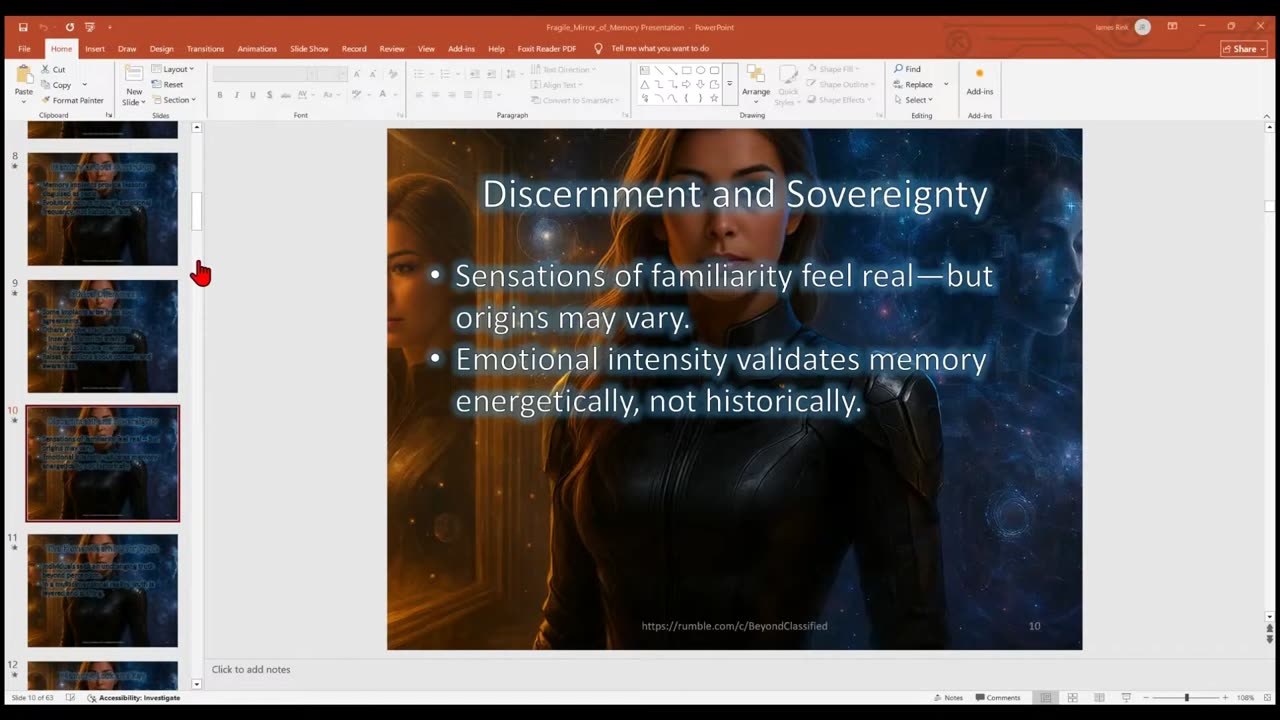1280x720 pixels.
Task: Open the File menu
Action: coord(24,48)
